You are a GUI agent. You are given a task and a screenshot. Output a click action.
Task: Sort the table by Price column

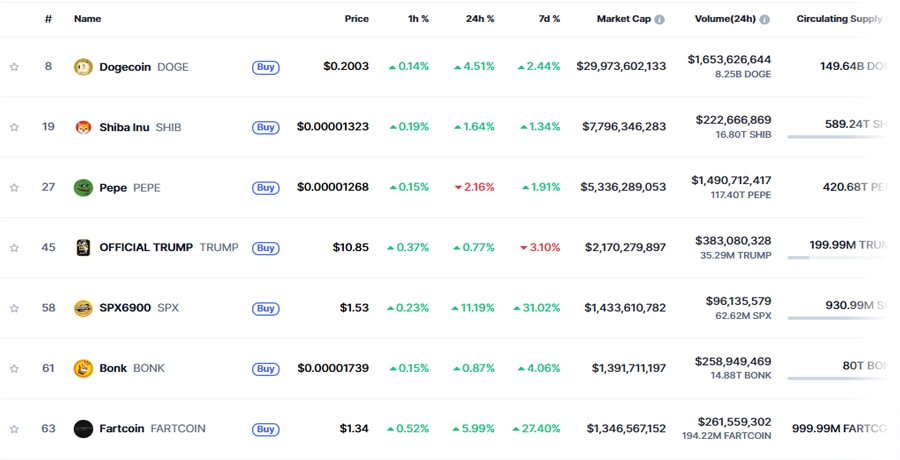356,19
